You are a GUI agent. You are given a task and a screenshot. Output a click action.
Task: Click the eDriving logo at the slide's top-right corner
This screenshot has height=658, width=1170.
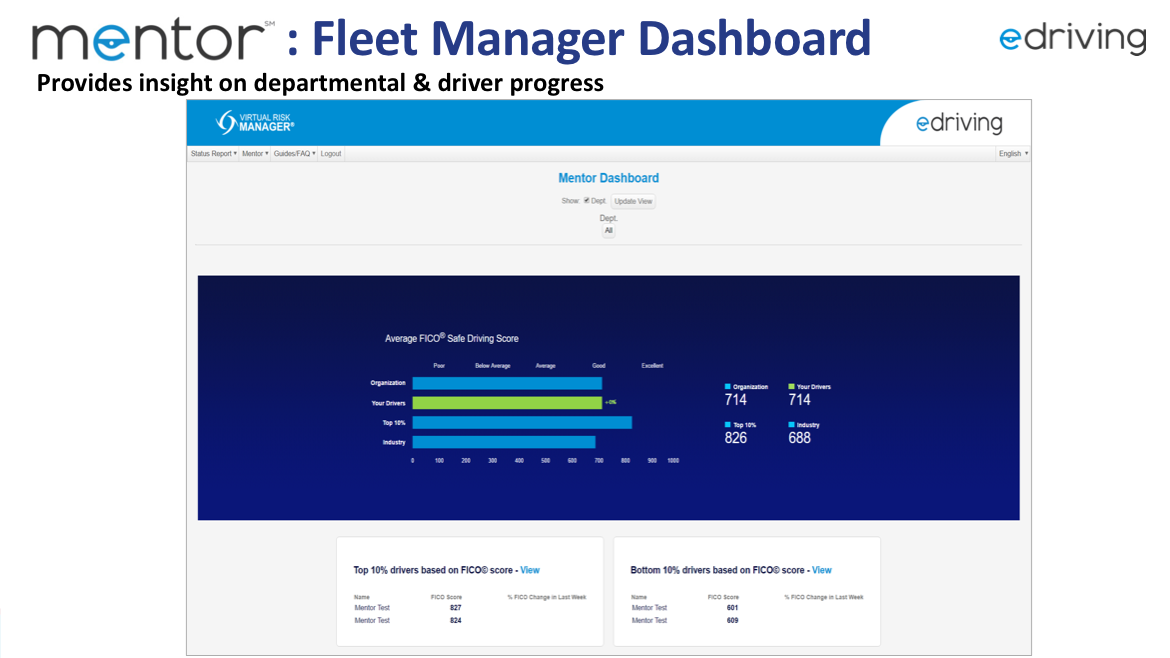[x=1072, y=38]
